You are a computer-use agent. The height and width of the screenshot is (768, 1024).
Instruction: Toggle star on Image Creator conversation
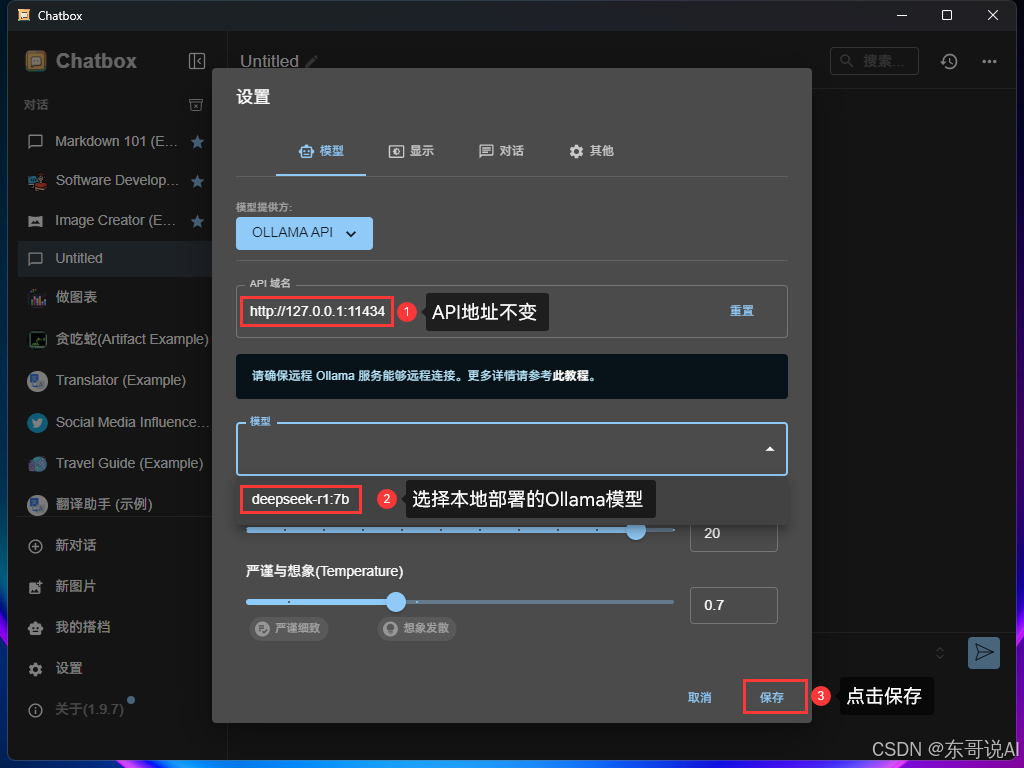(197, 220)
